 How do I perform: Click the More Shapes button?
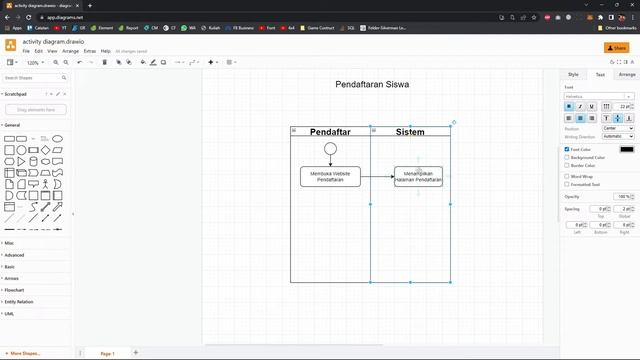click(x=22, y=353)
